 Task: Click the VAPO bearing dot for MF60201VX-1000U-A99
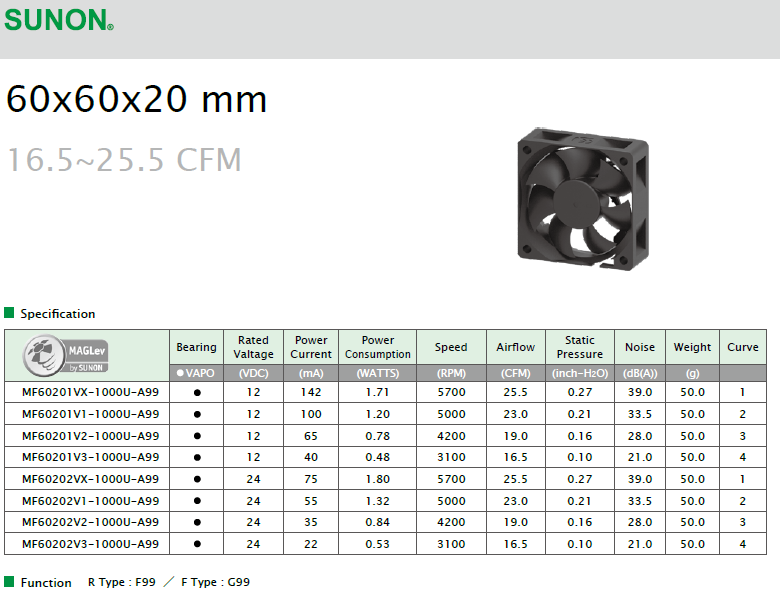point(197,393)
